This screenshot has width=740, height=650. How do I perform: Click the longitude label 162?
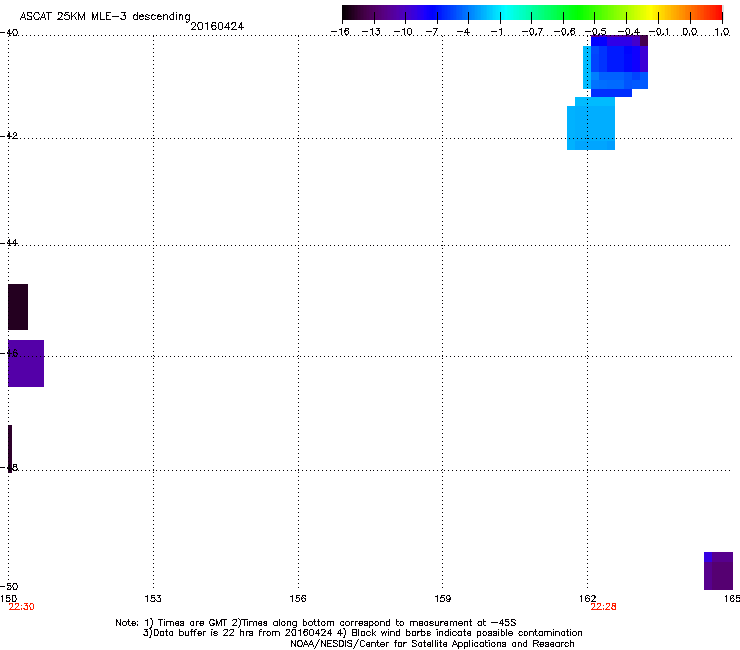tap(587, 599)
